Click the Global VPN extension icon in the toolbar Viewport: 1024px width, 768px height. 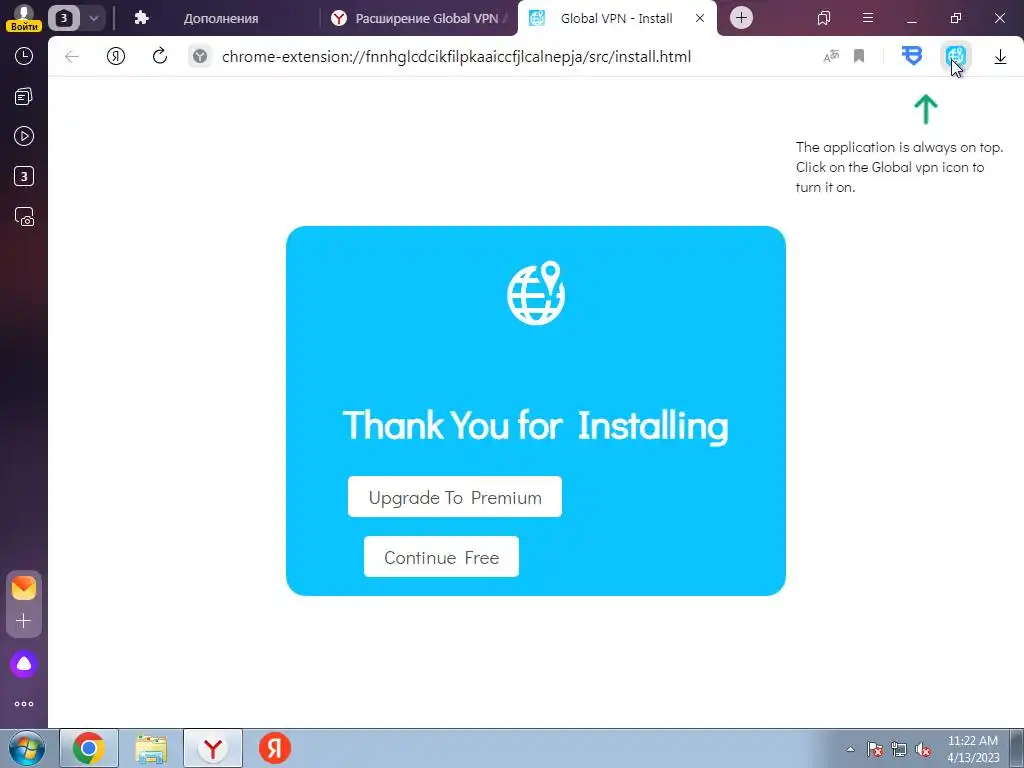(x=955, y=56)
